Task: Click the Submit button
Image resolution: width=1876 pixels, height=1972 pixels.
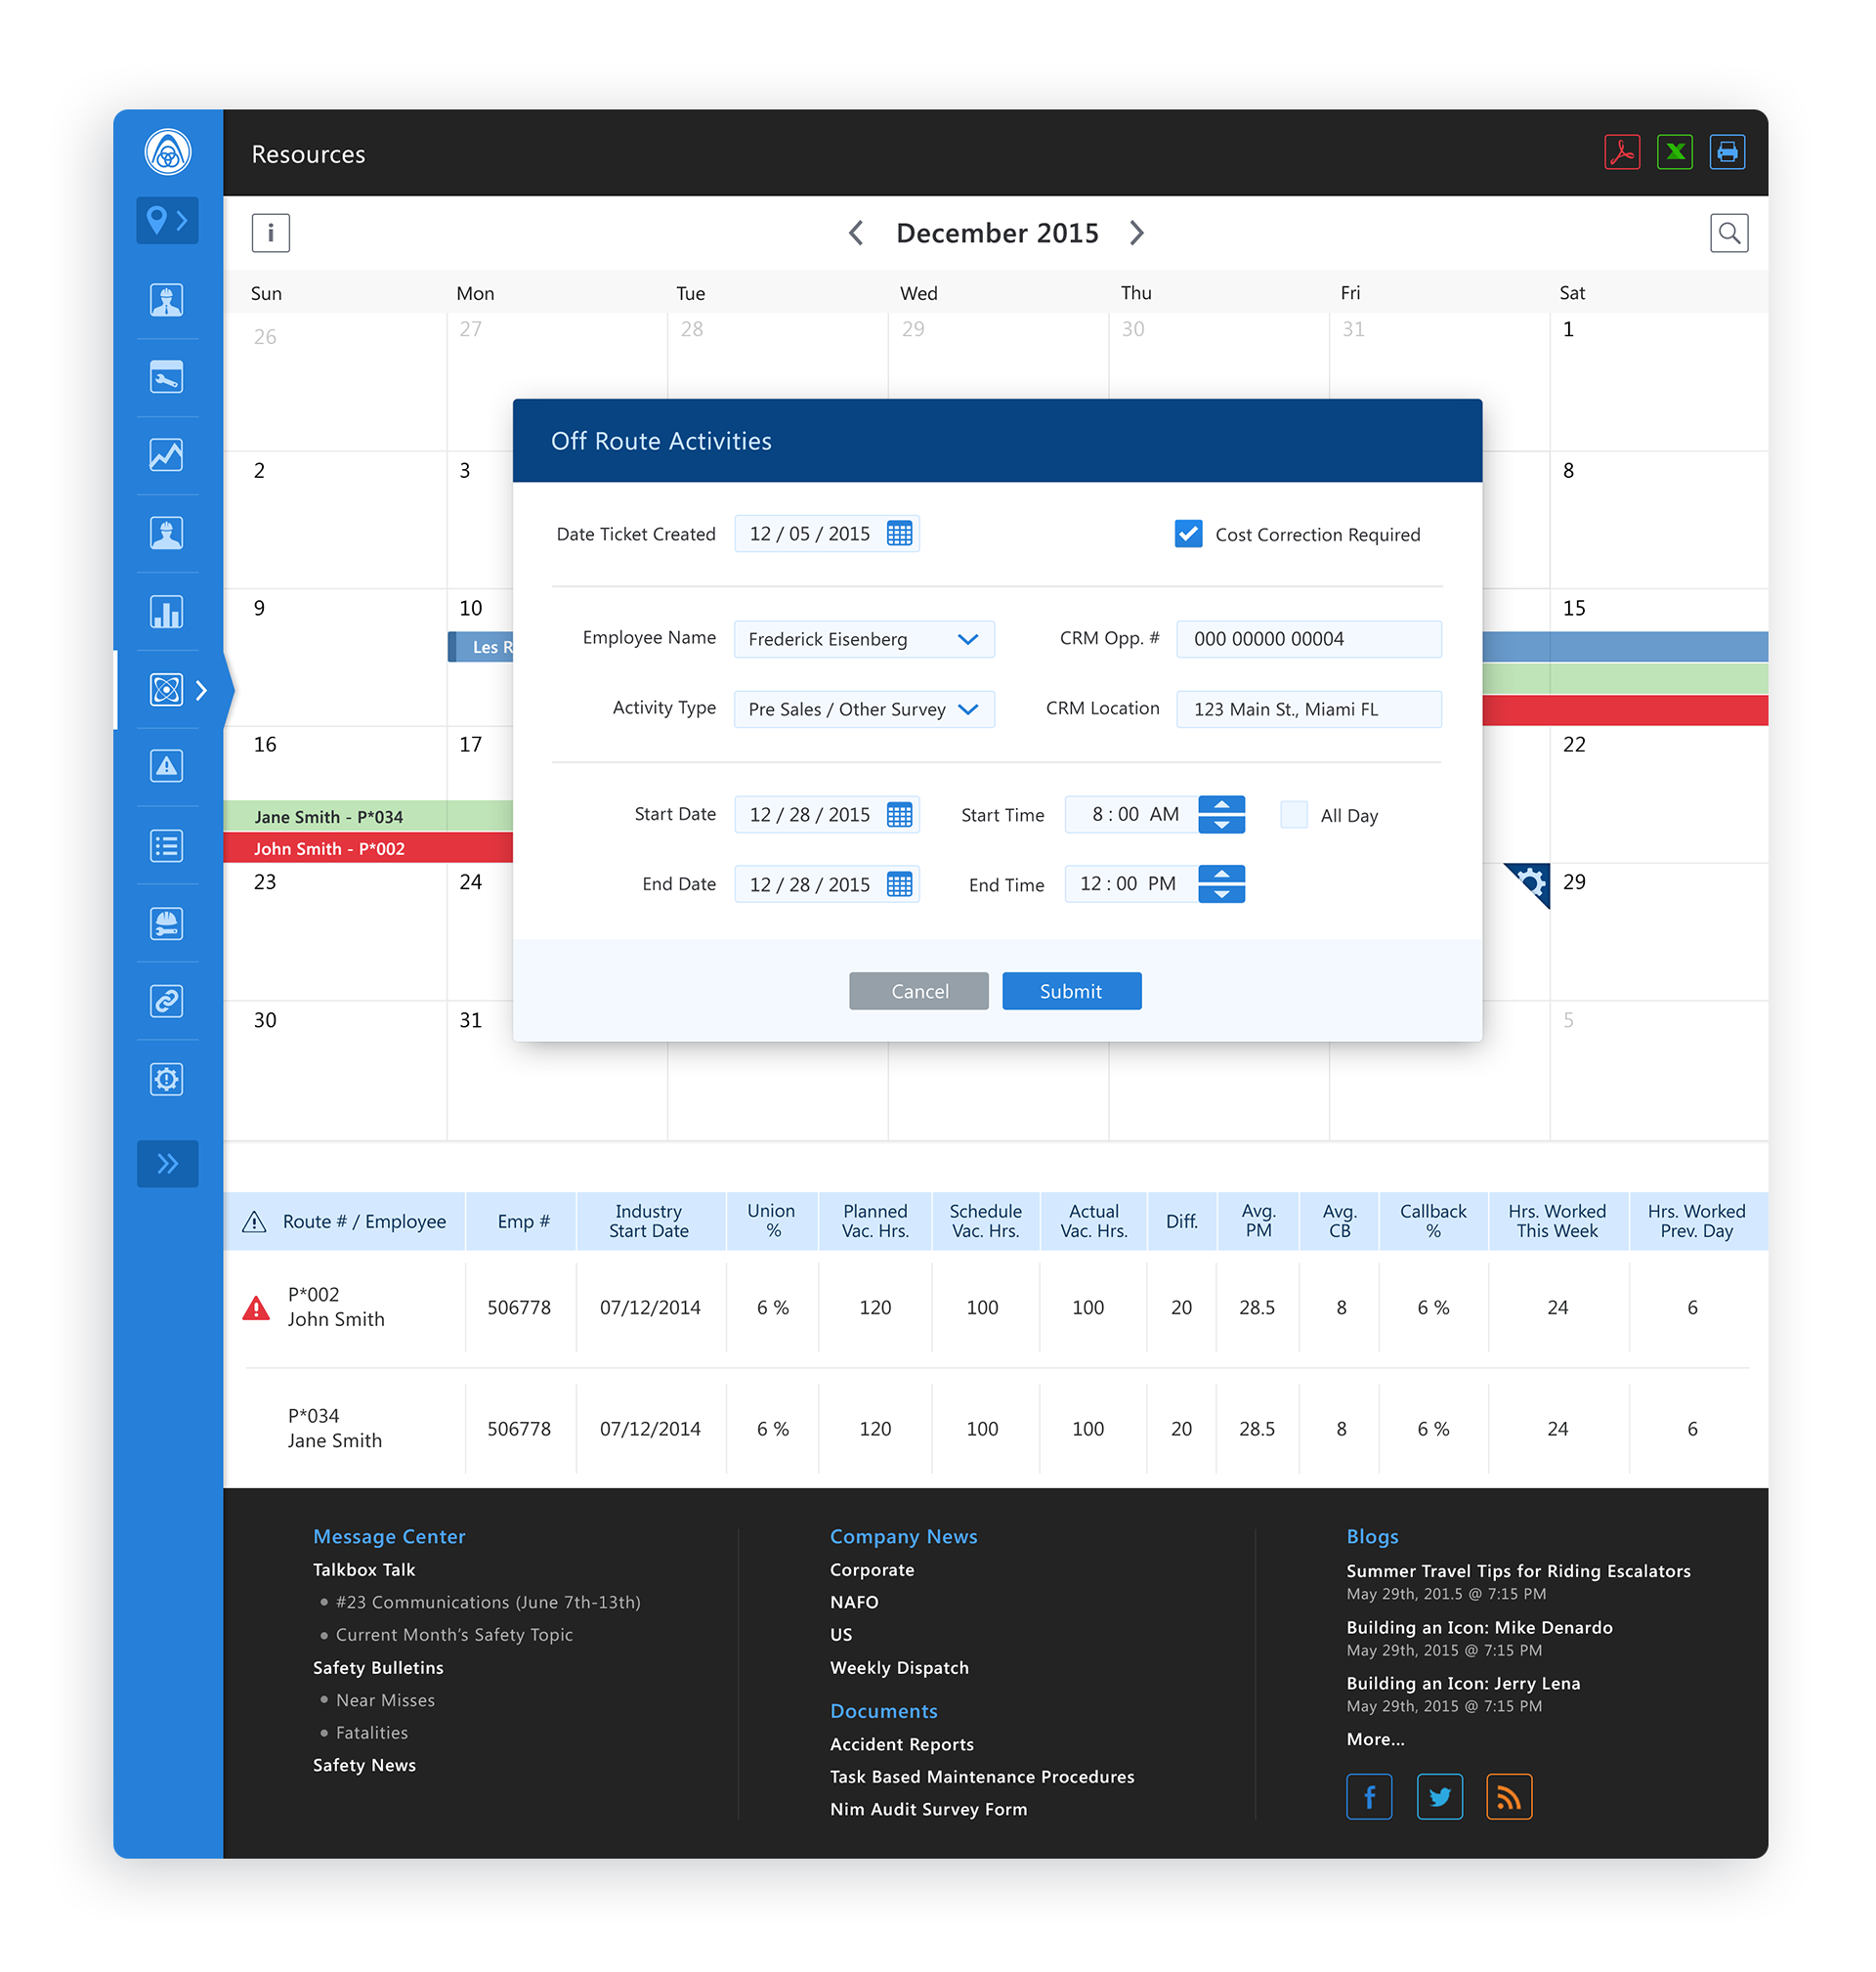Action: (x=1071, y=991)
